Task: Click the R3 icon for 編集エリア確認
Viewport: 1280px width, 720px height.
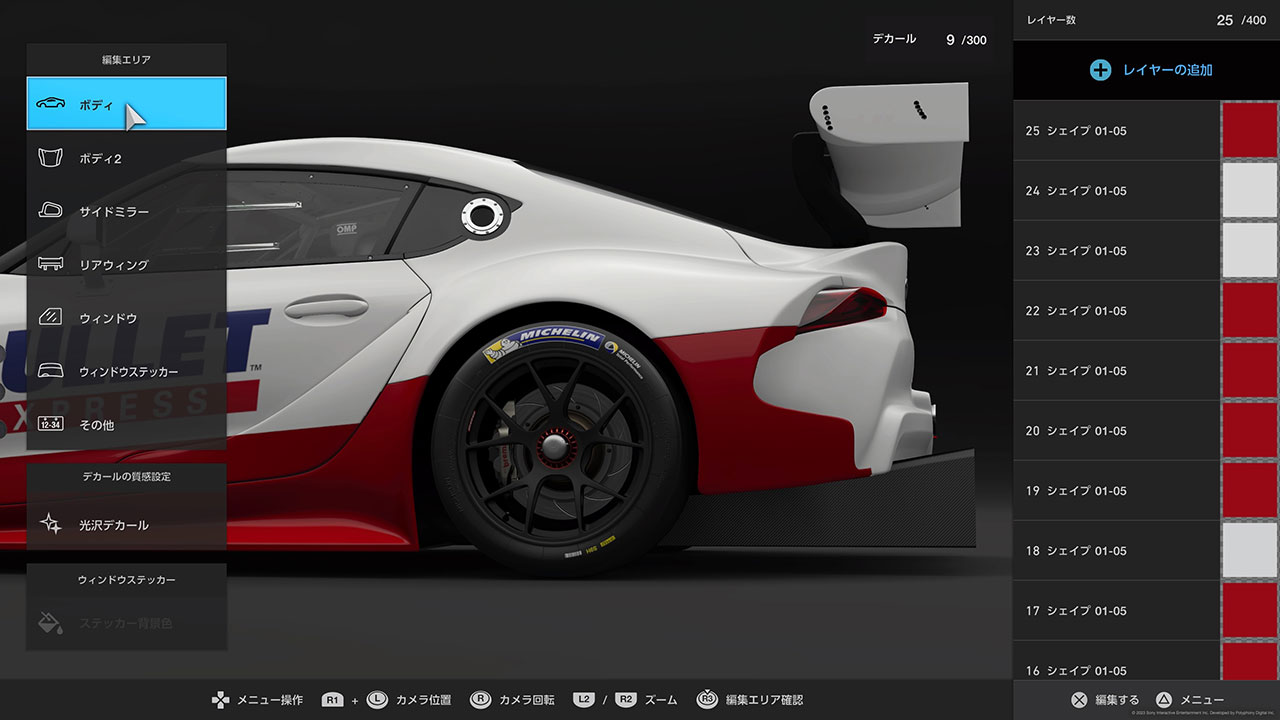Action: (x=707, y=700)
